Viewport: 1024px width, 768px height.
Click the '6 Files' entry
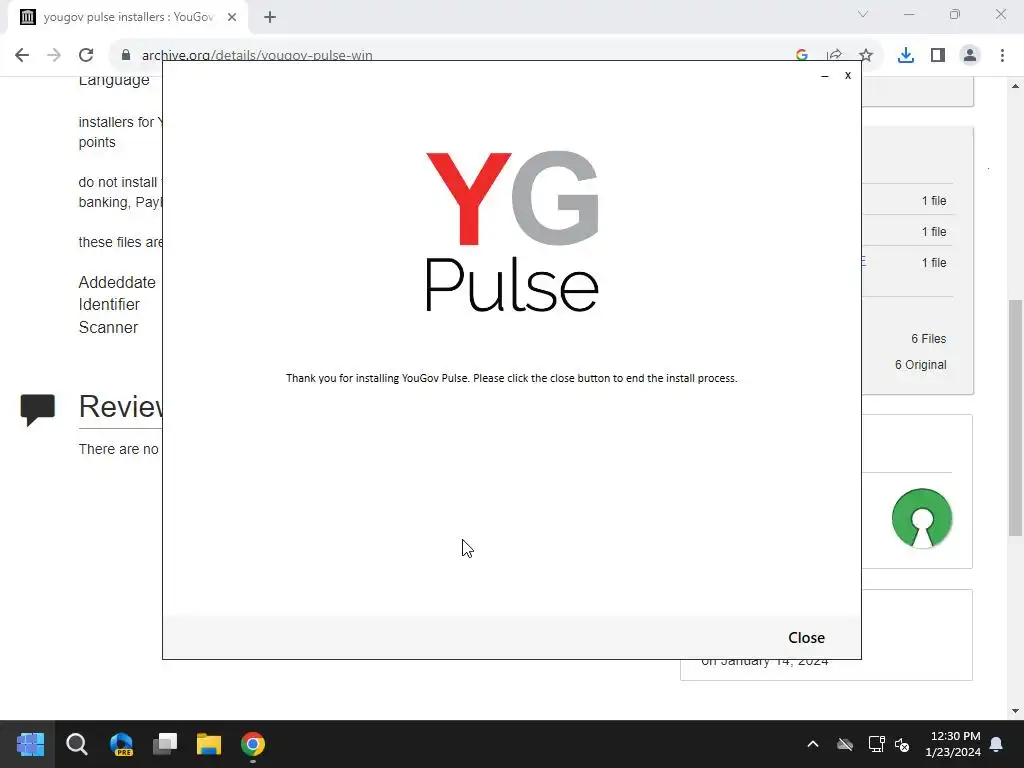pyautogui.click(x=928, y=338)
